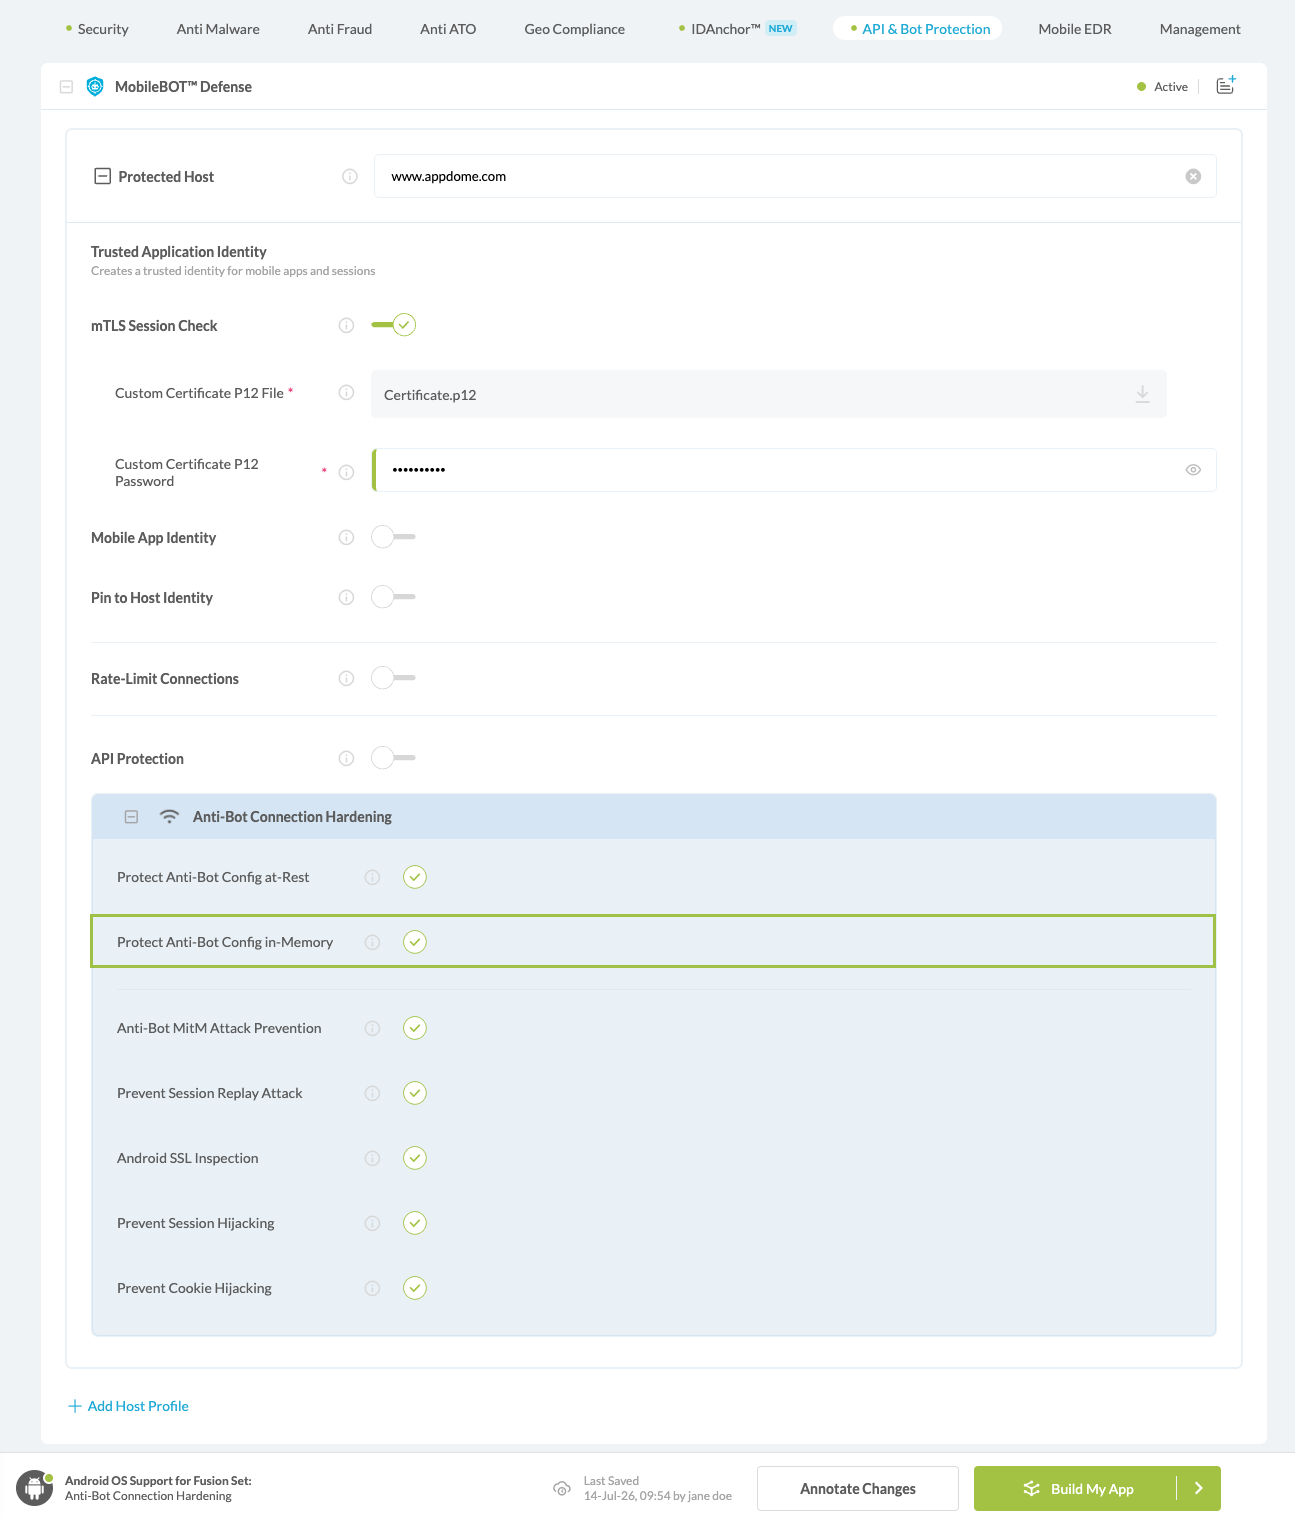
Task: Click Add Host Profile link
Action: tap(128, 1406)
